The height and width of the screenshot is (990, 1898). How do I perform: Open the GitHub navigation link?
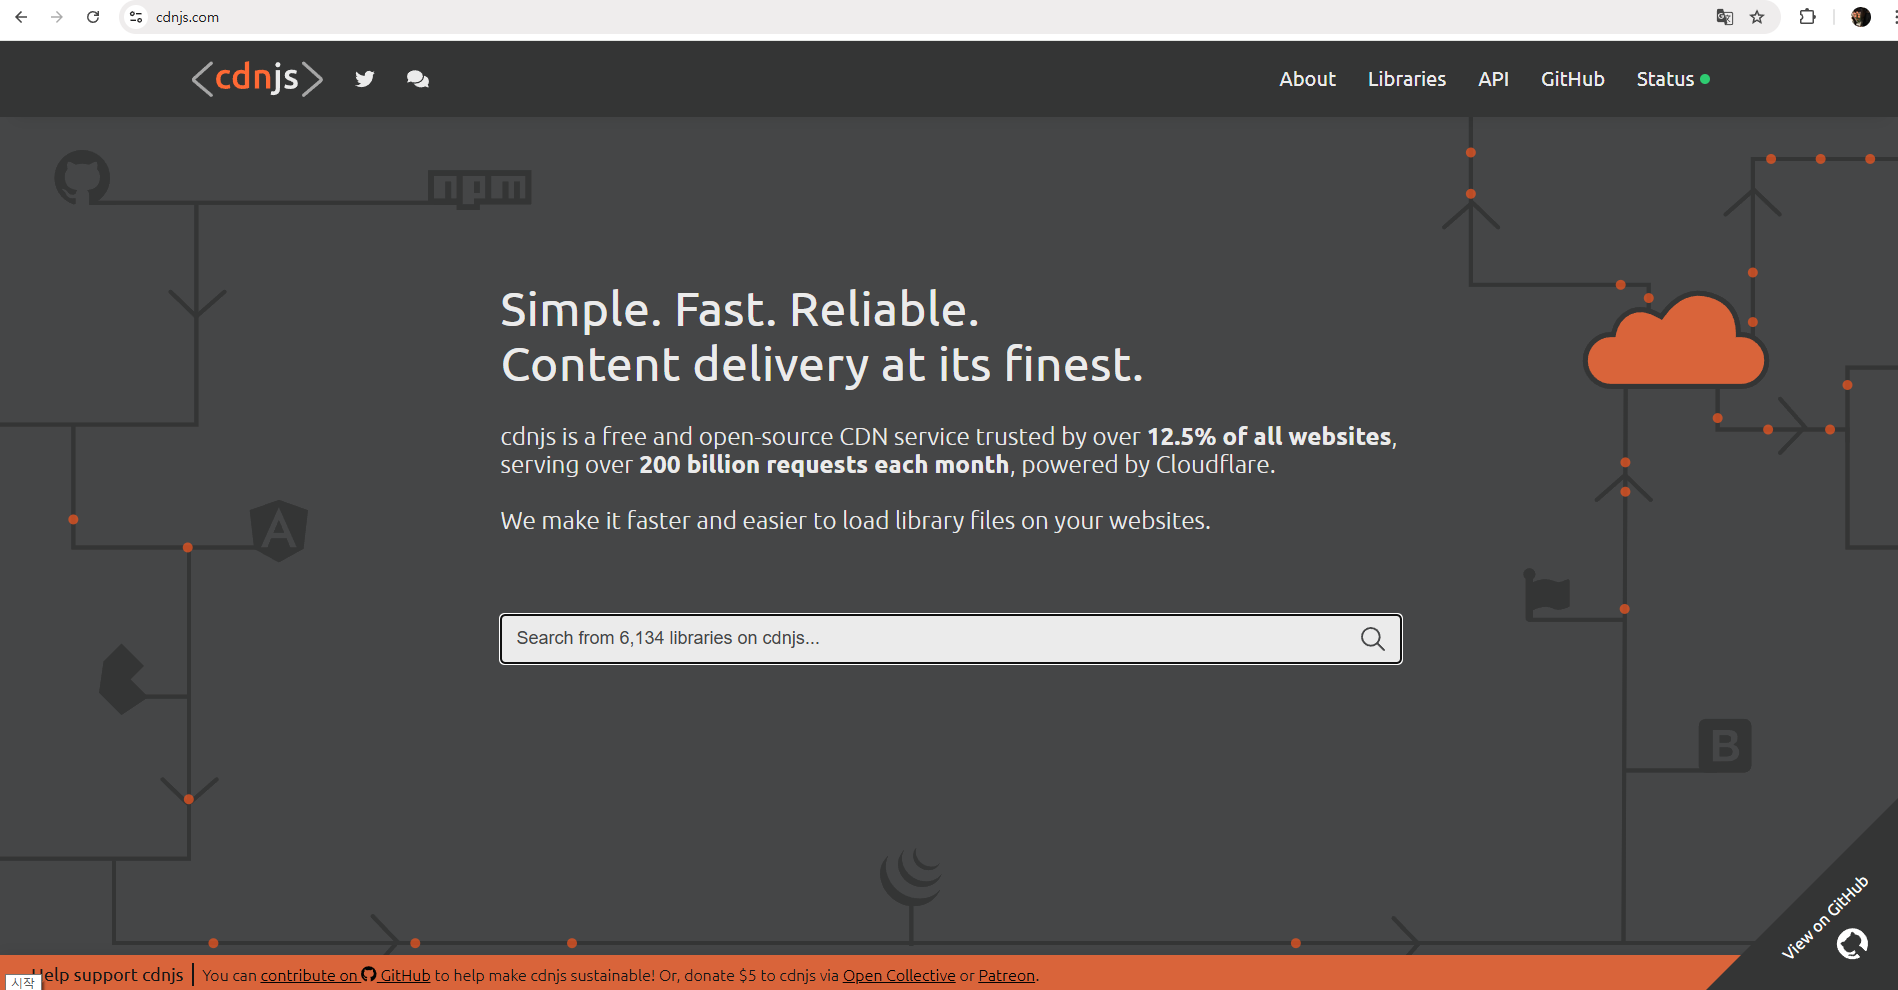[1572, 79]
